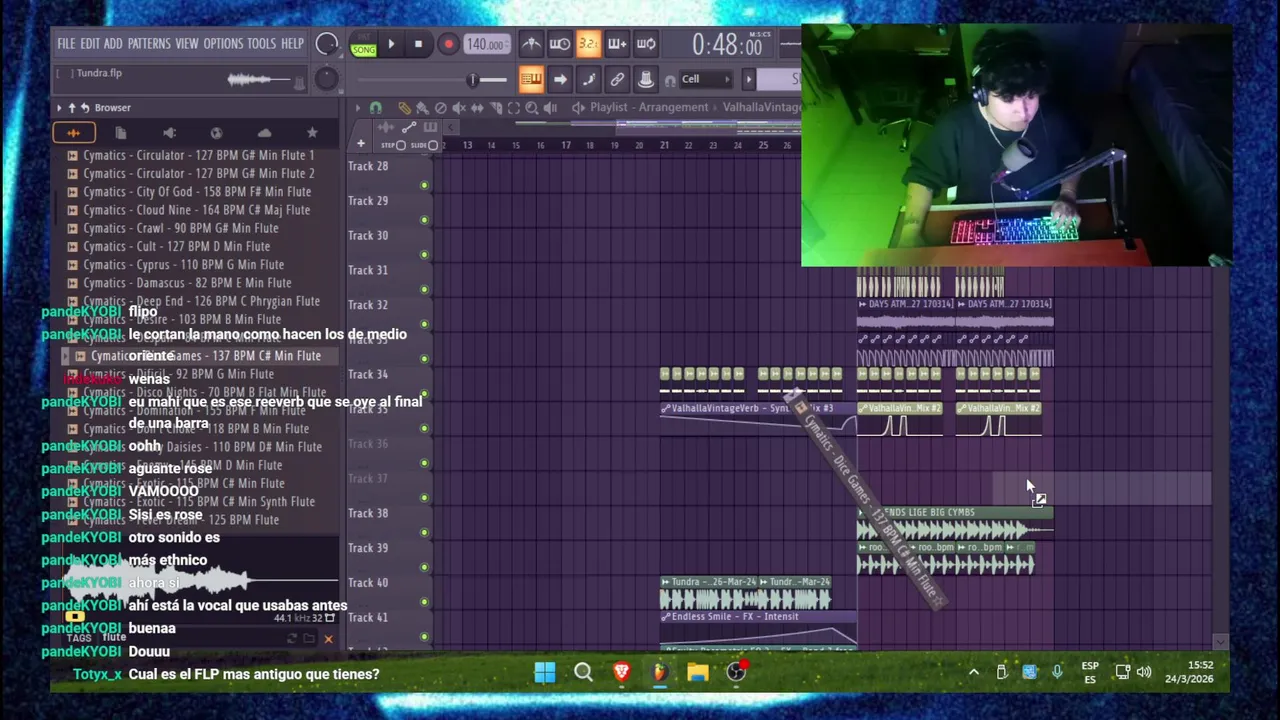Click the link to controller icon

[618, 79]
